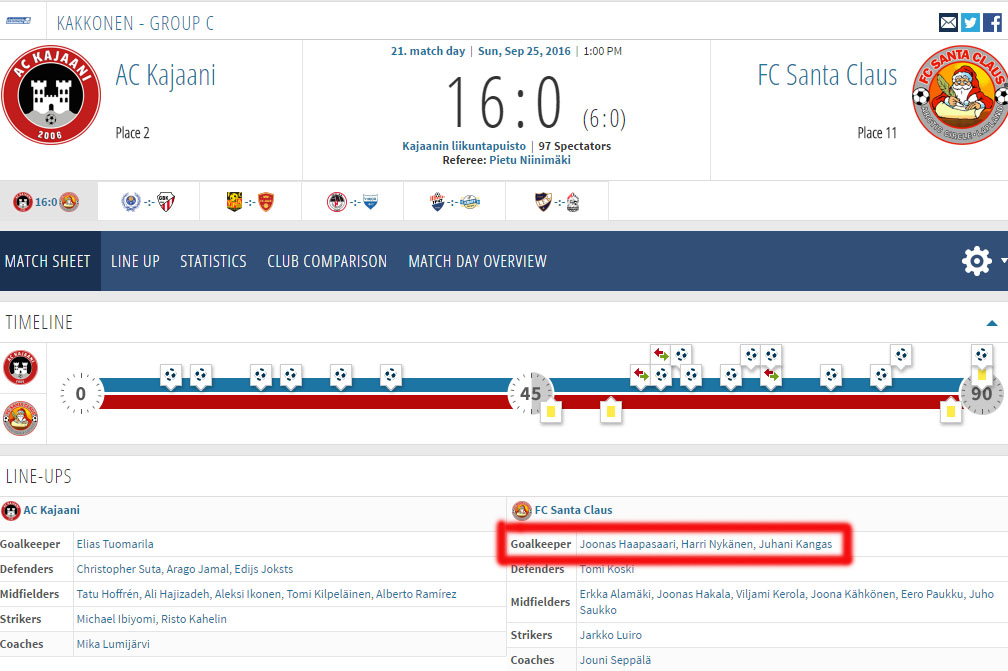This screenshot has width=1008, height=671.
Task: Click goalkeeper Elias Tuomarila's name
Action: [116, 543]
